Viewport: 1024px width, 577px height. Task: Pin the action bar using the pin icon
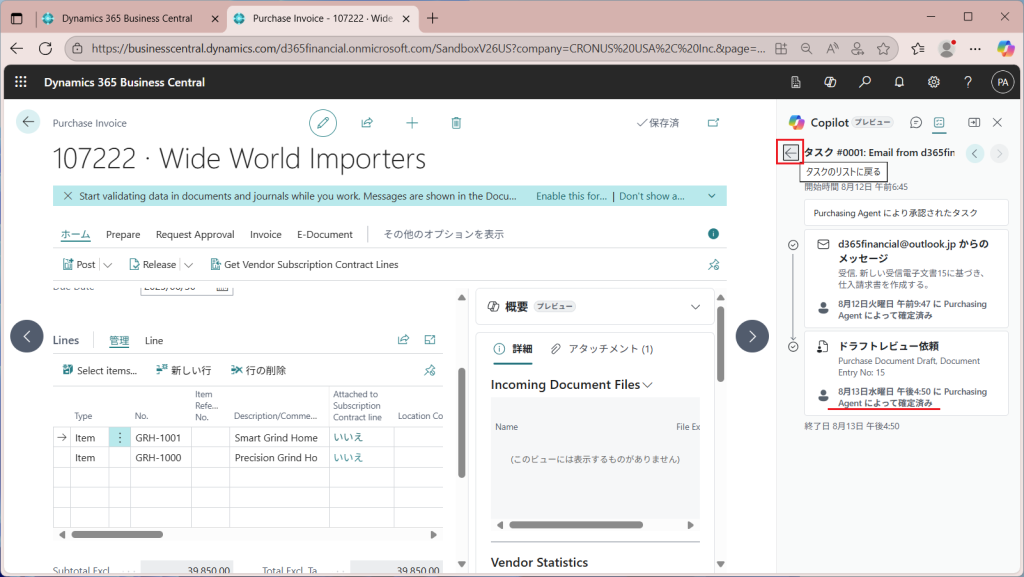tap(713, 264)
